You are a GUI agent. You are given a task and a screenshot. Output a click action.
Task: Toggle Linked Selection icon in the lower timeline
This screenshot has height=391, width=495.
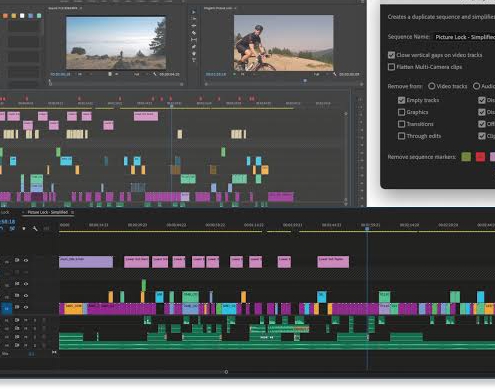[x=12, y=228]
